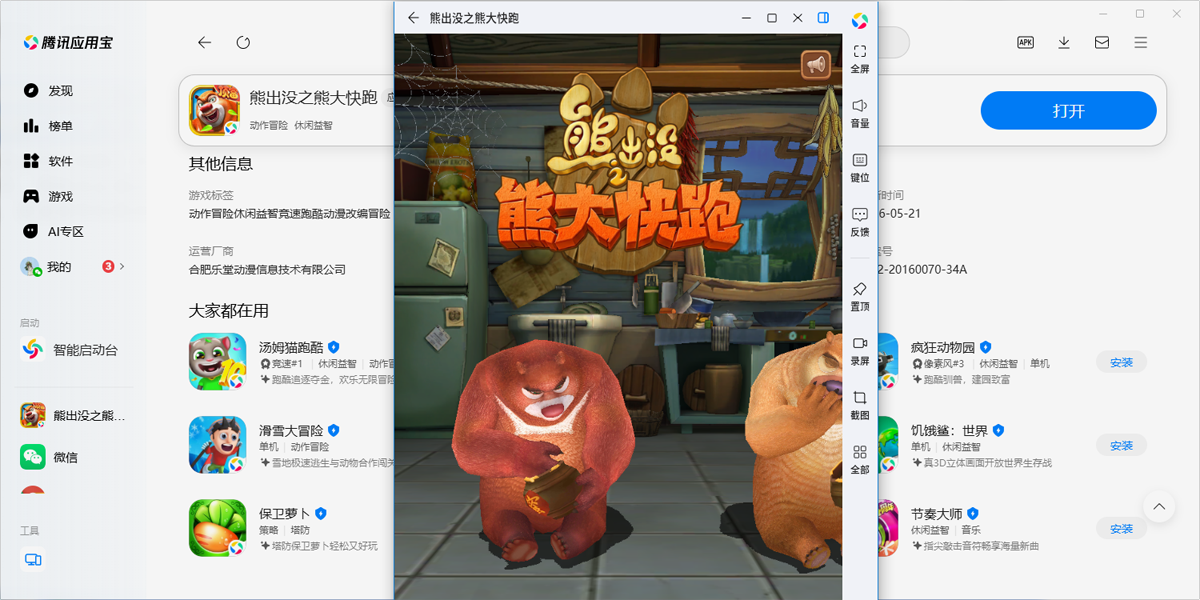Go back with the main window arrow
This screenshot has width=1200, height=600.
204,43
